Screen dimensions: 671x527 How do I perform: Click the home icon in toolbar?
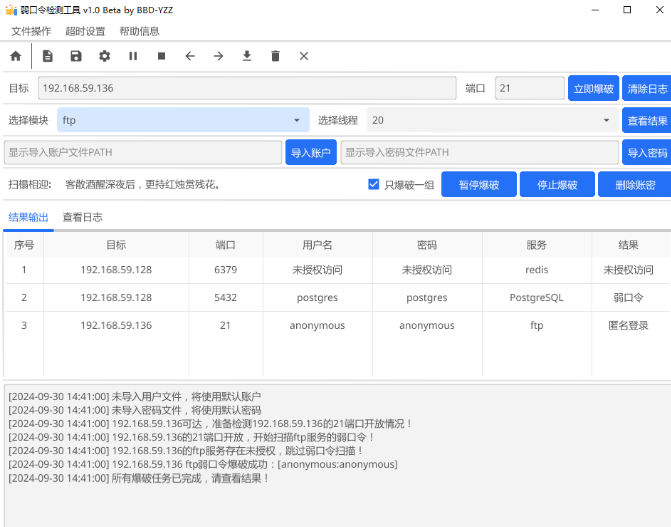(x=16, y=56)
